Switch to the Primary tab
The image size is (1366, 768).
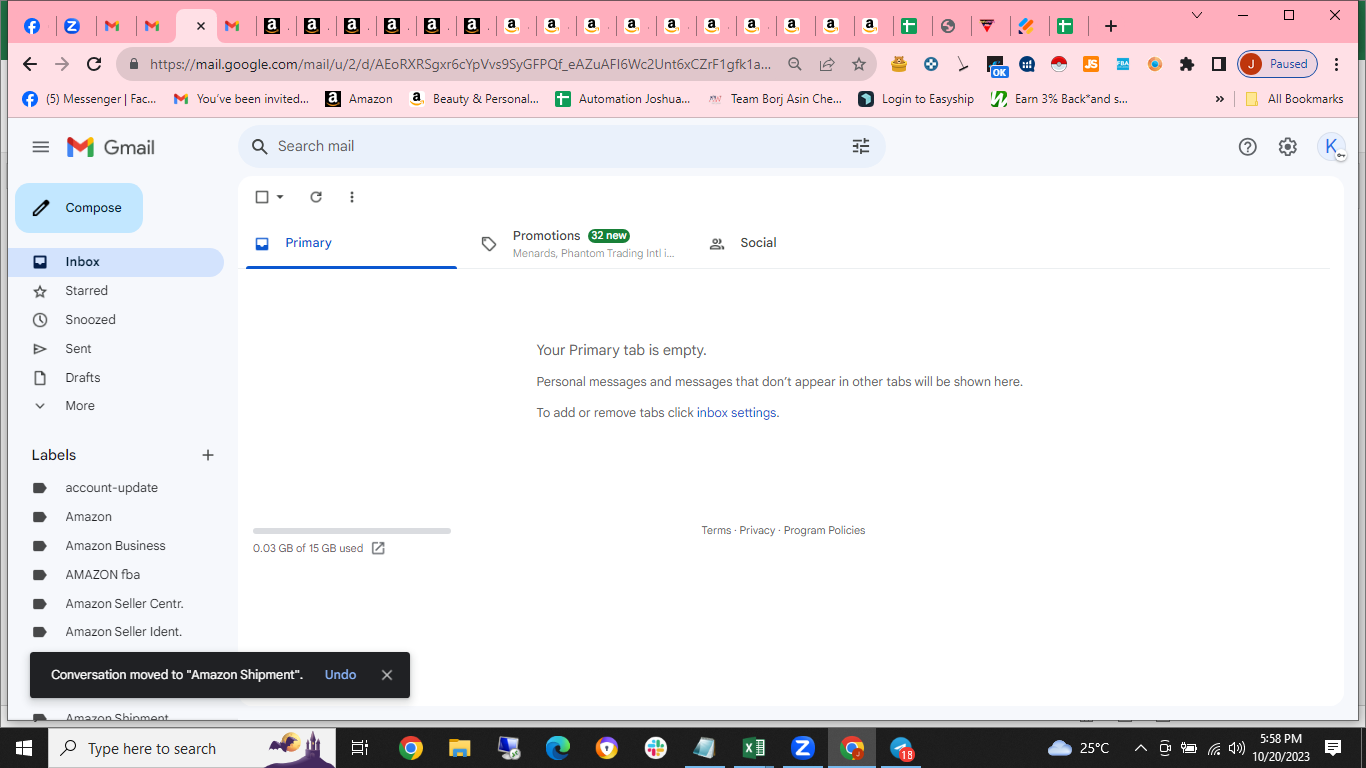[x=351, y=243]
